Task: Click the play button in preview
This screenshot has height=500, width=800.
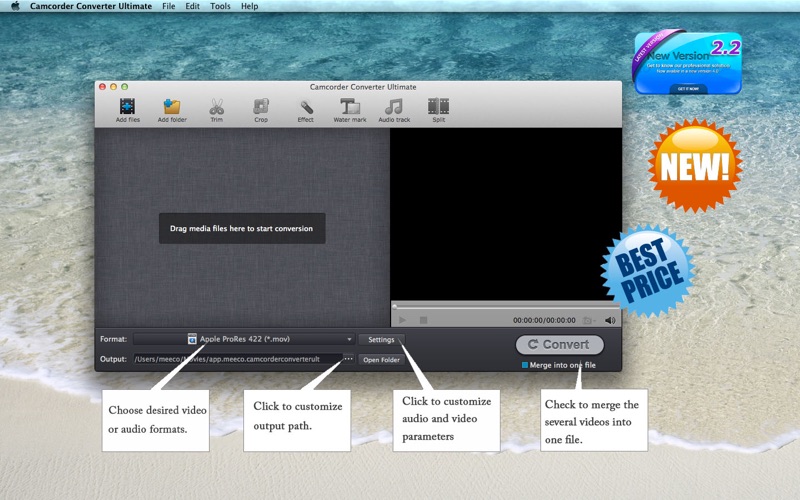Action: click(402, 320)
